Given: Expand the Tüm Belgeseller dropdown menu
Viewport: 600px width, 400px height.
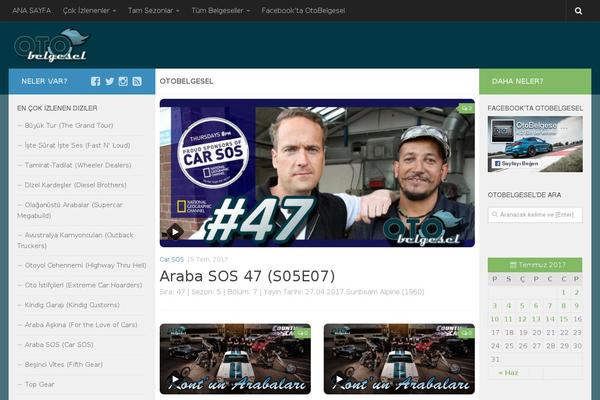Looking at the screenshot, I should click(220, 11).
